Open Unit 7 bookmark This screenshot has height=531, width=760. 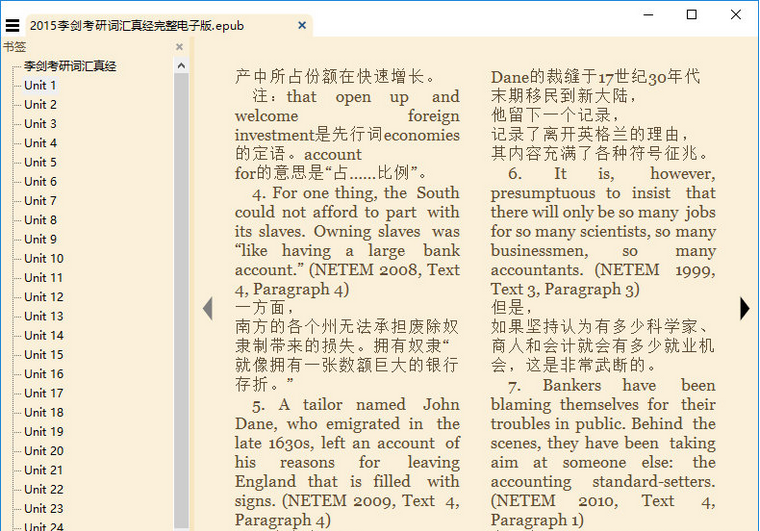pyautogui.click(x=40, y=201)
